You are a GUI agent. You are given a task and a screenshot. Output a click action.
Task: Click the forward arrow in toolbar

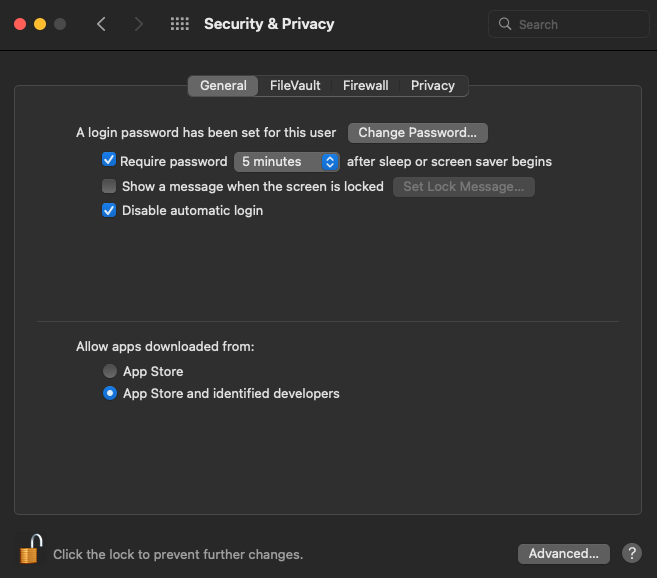coord(138,24)
